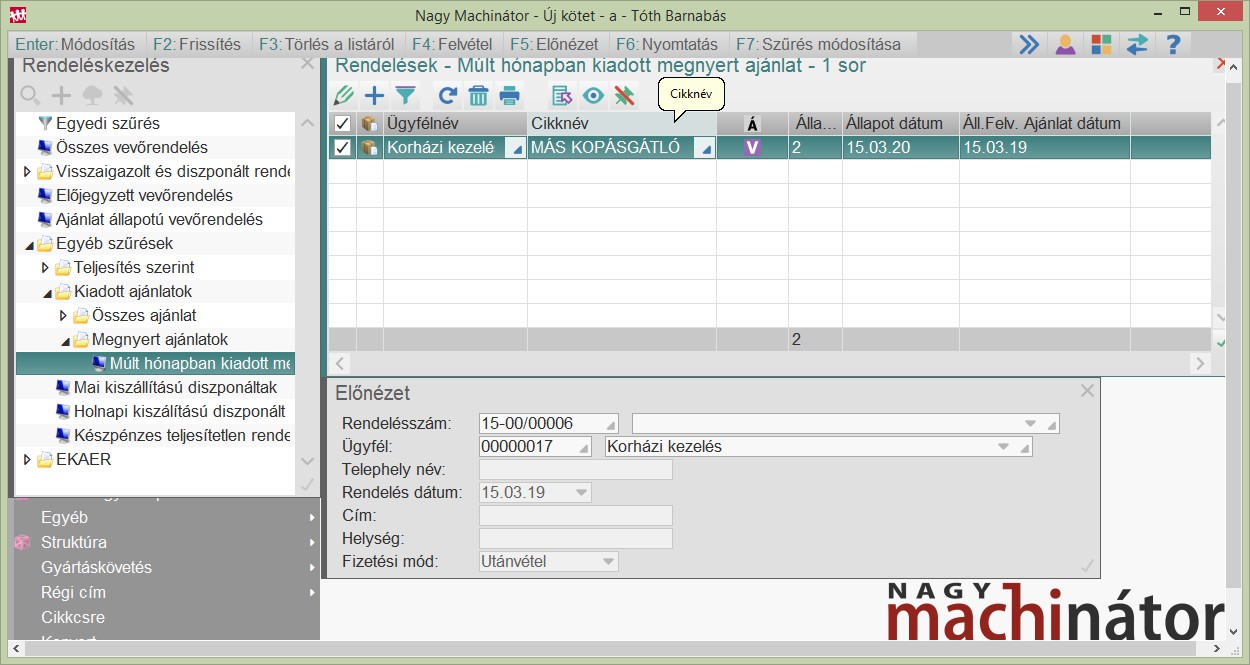The width and height of the screenshot is (1250, 665).
Task: Collapse the Kiadott ajánlatok folder
Action: (46, 292)
